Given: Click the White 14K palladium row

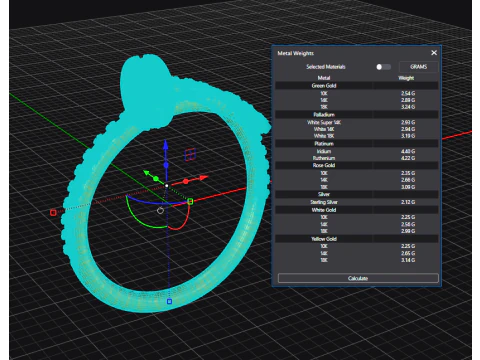Looking at the screenshot, I should click(357, 129).
